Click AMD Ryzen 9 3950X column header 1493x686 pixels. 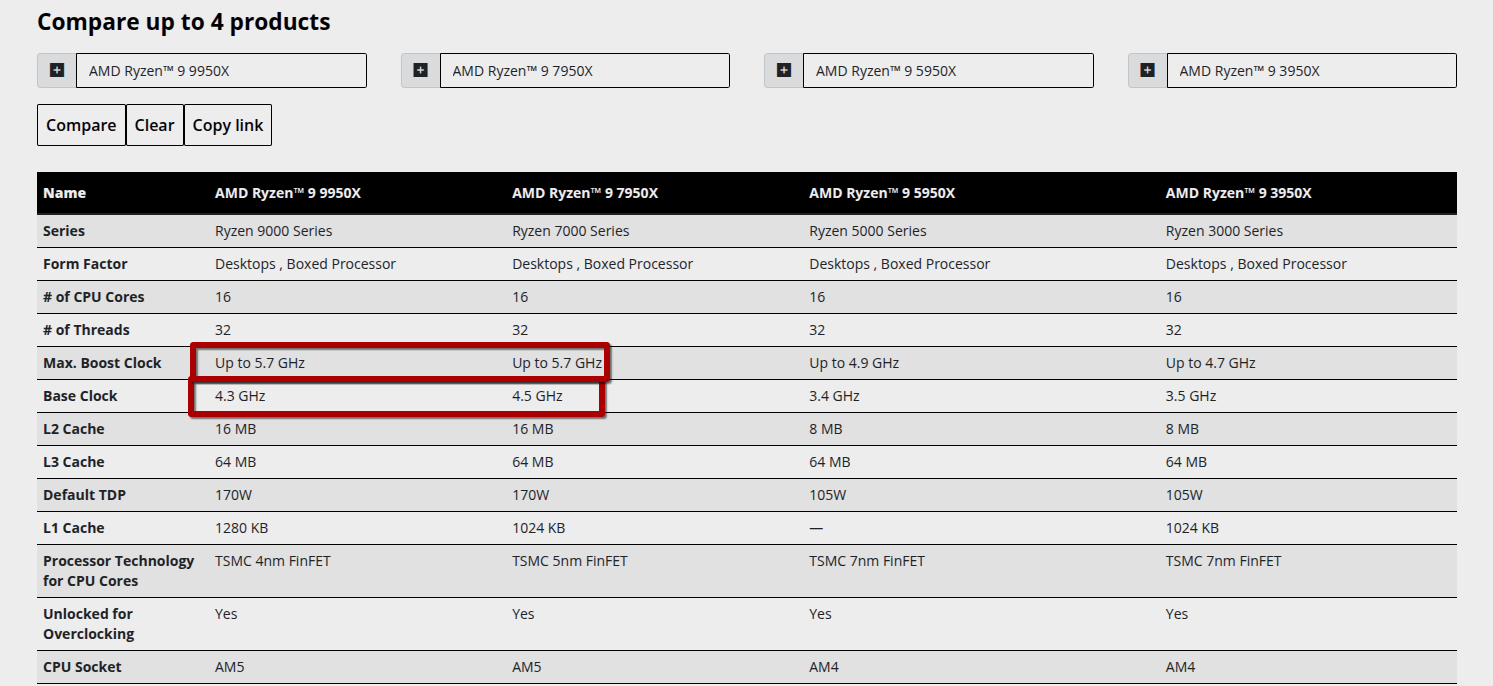(x=1239, y=193)
